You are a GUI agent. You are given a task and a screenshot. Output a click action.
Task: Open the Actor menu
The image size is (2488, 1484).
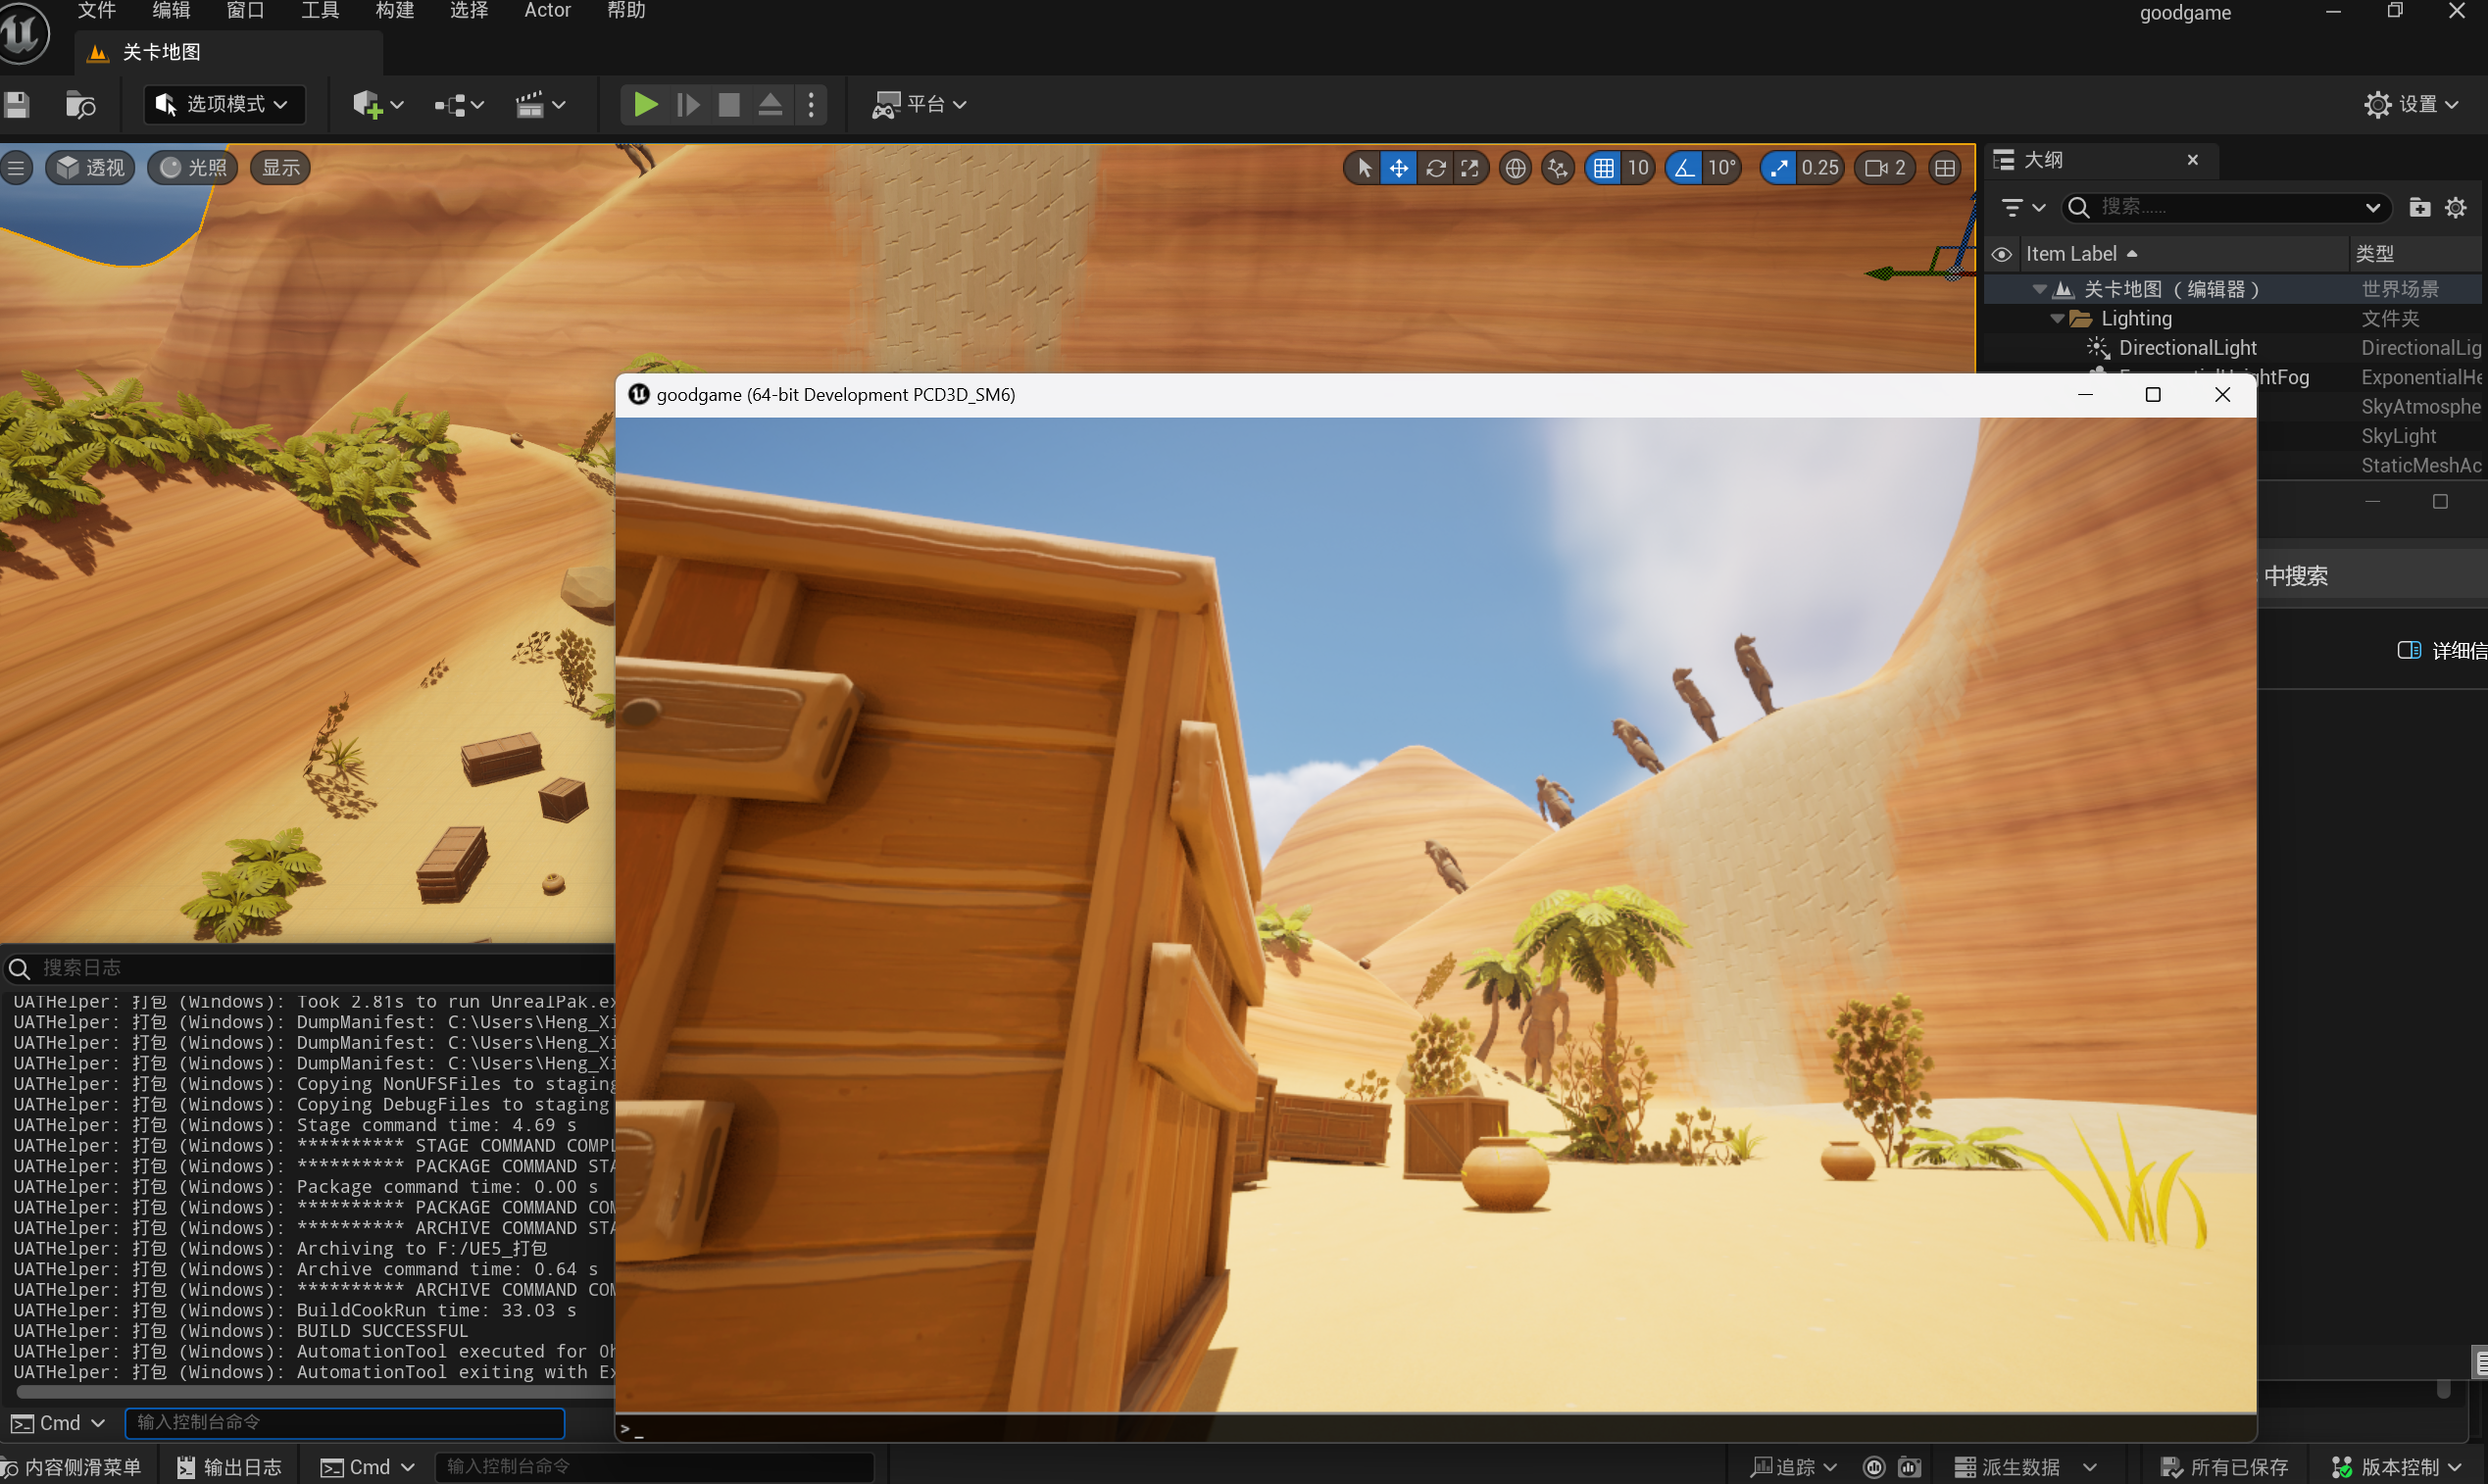pyautogui.click(x=547, y=11)
